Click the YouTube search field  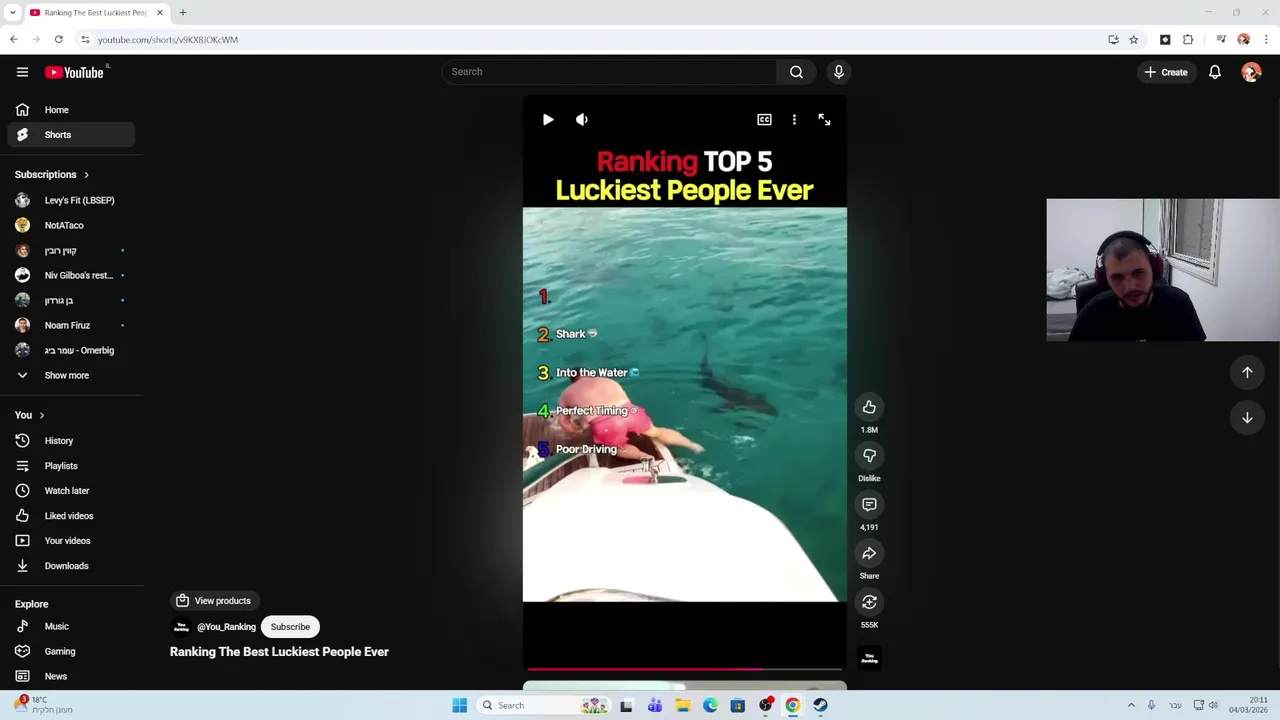[608, 72]
